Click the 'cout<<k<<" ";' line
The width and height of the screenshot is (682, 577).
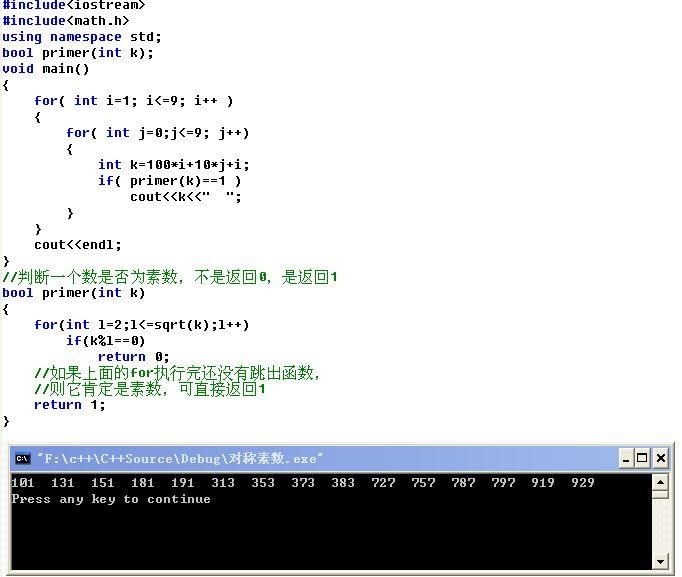coord(185,197)
